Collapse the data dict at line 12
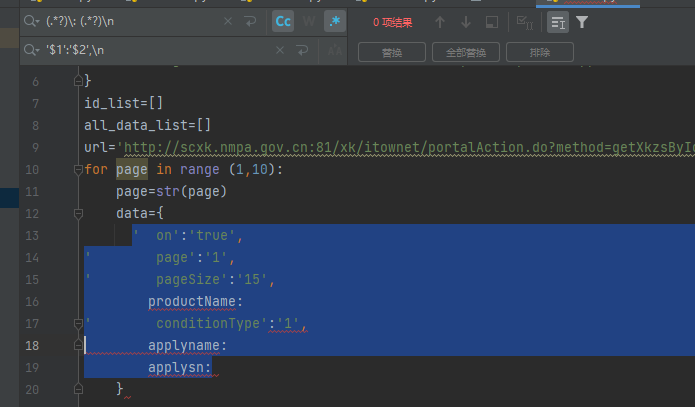This screenshot has width=695, height=407. click(x=78, y=214)
